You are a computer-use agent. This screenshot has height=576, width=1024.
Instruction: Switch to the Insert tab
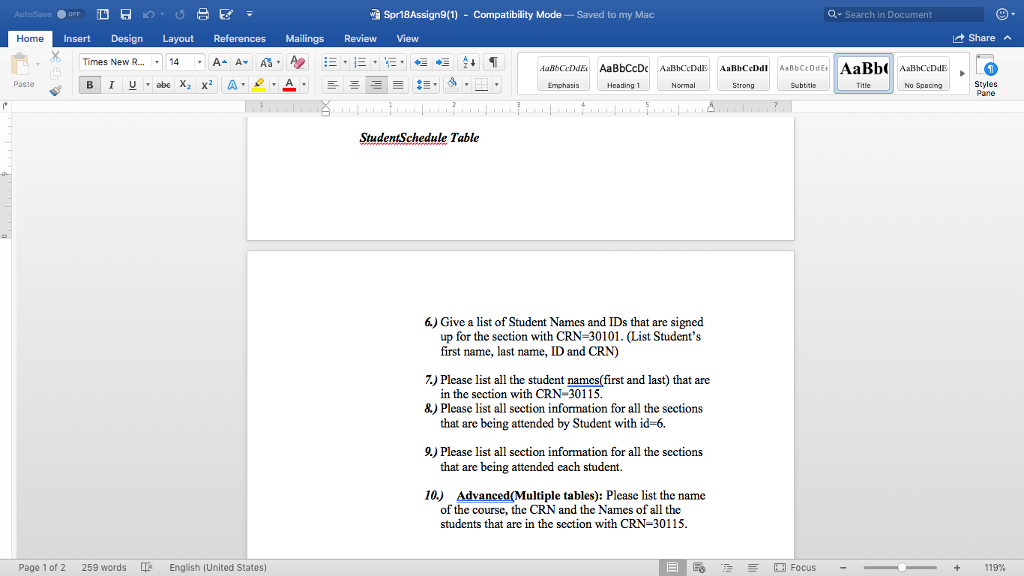click(77, 39)
